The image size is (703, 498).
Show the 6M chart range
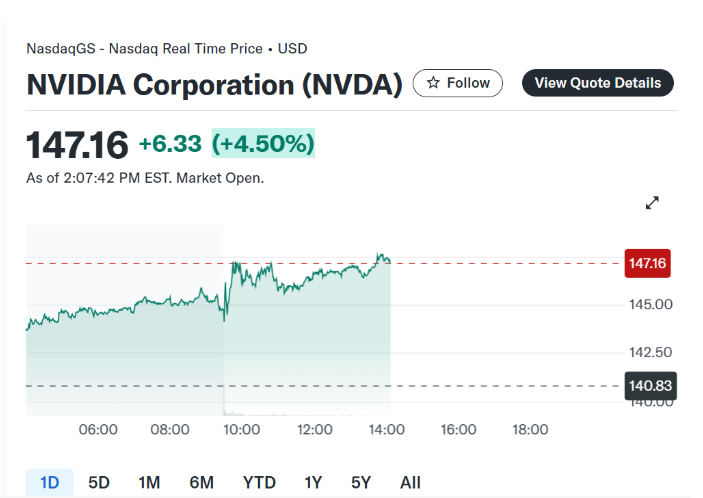pyautogui.click(x=201, y=483)
